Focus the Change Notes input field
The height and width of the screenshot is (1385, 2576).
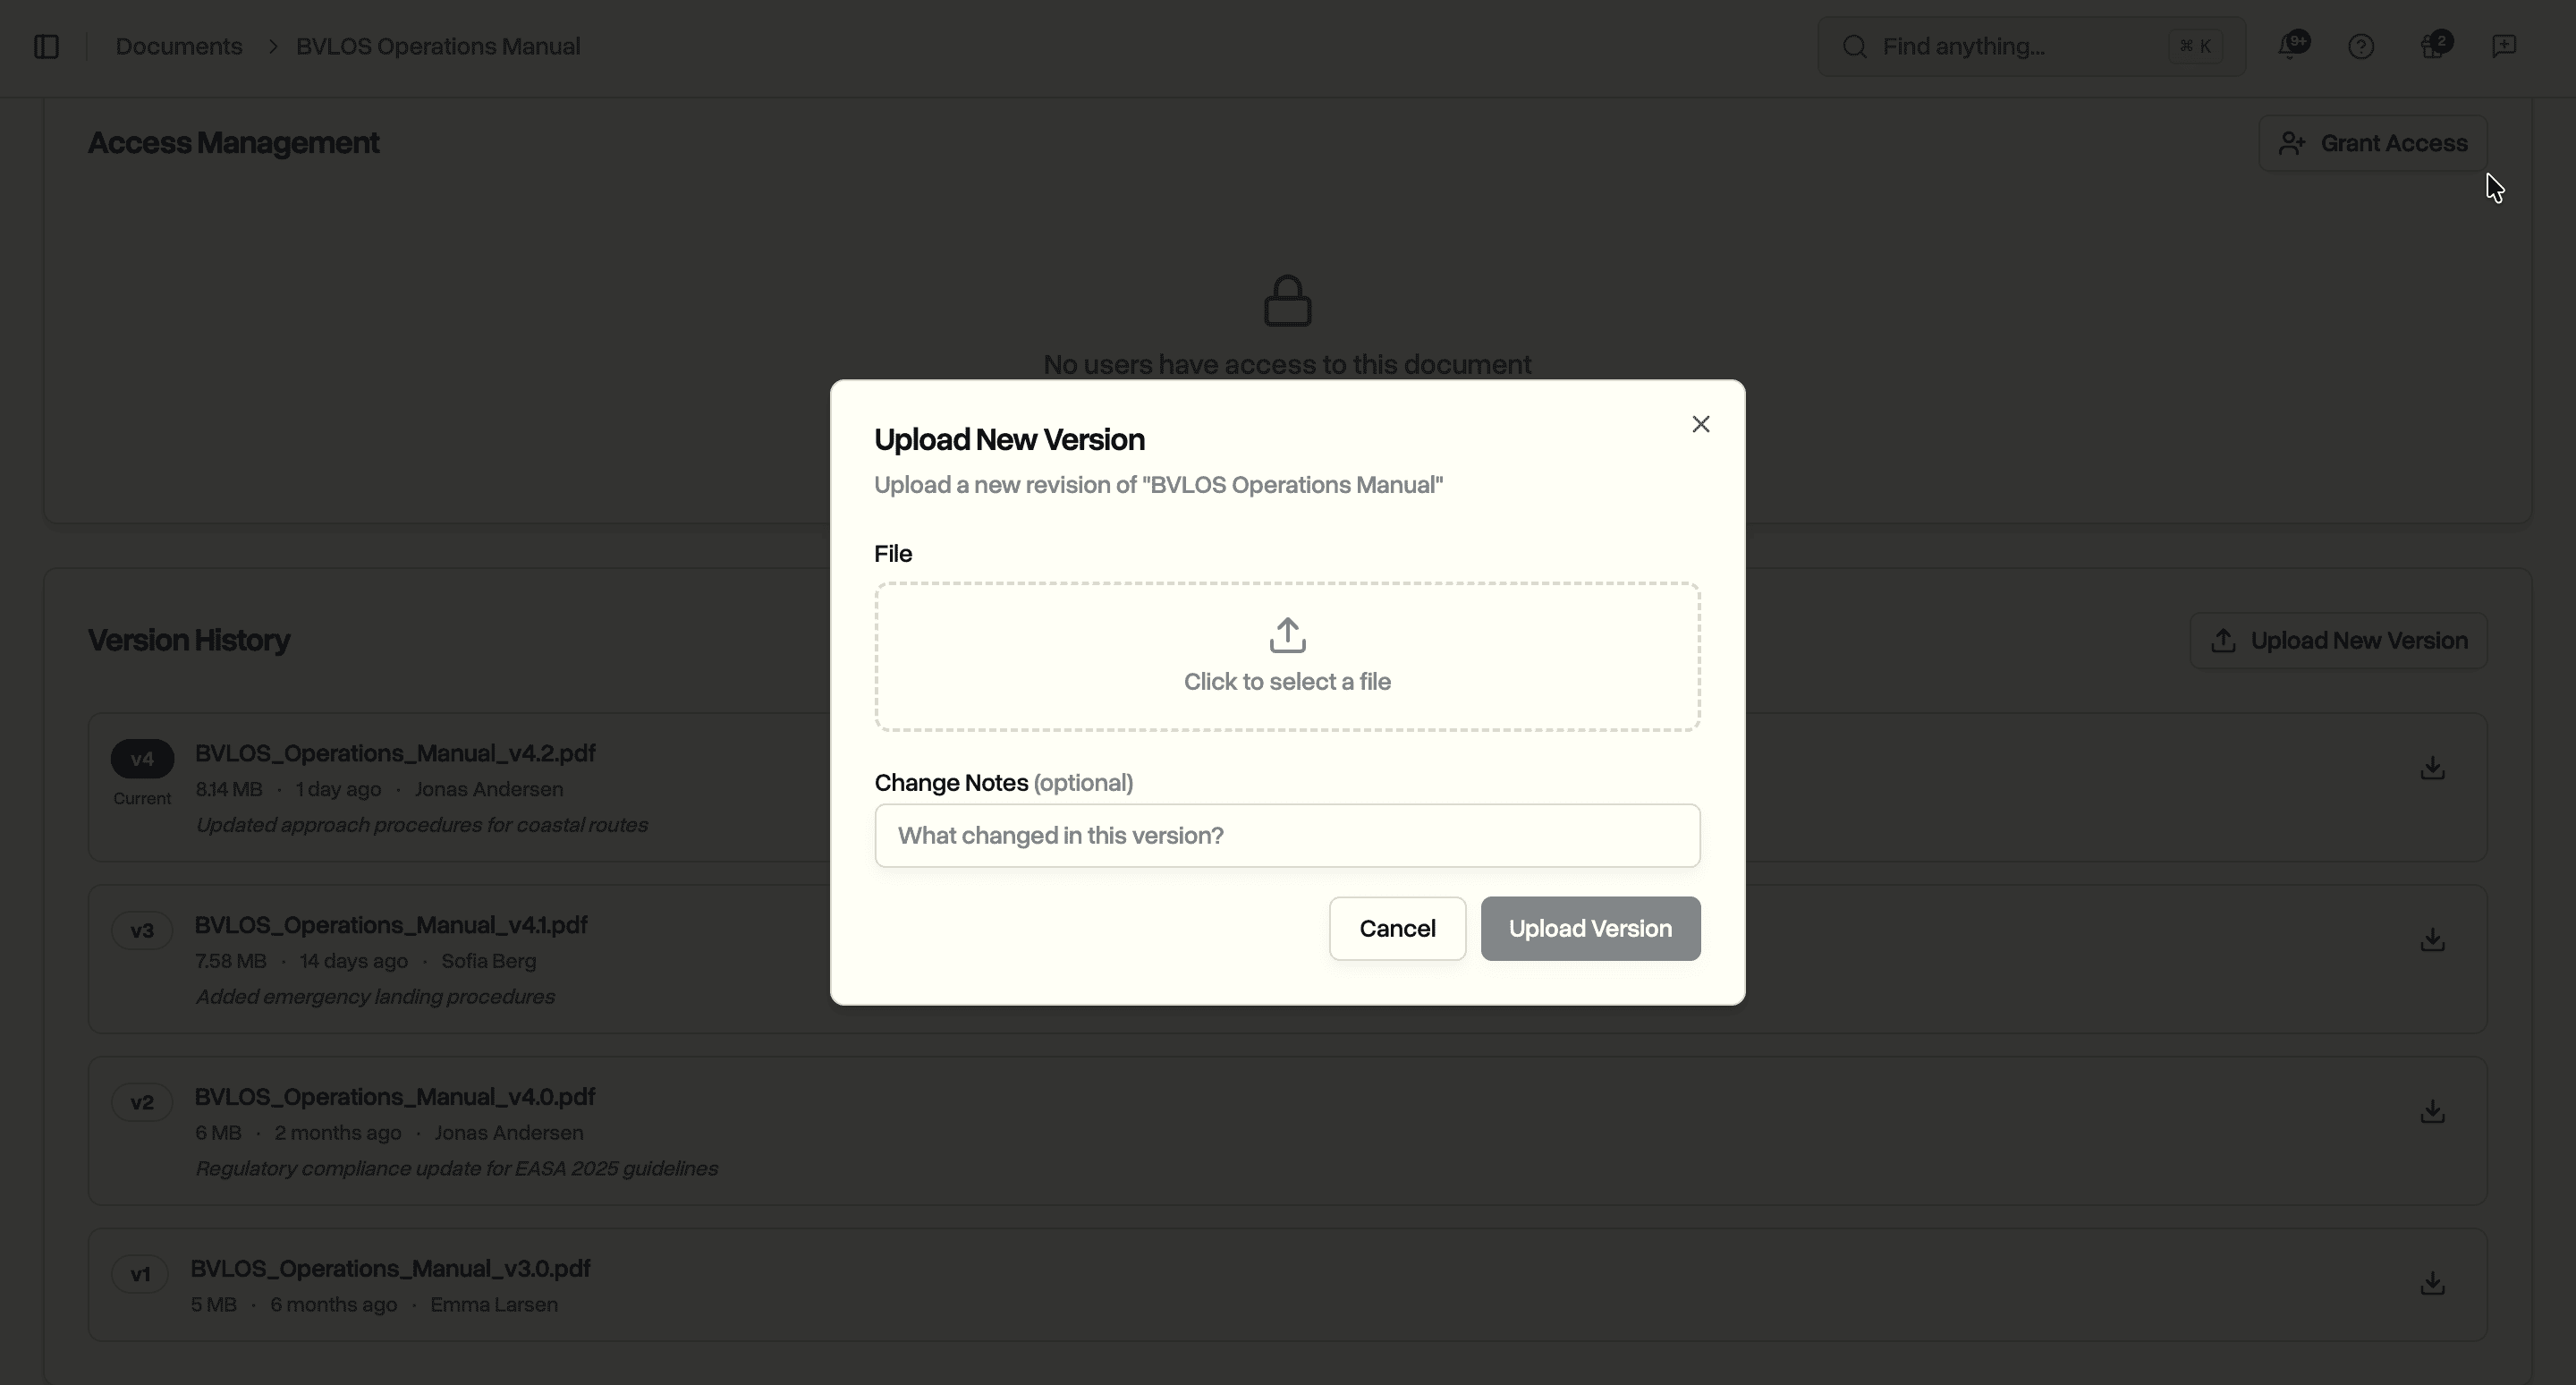[x=1286, y=835]
